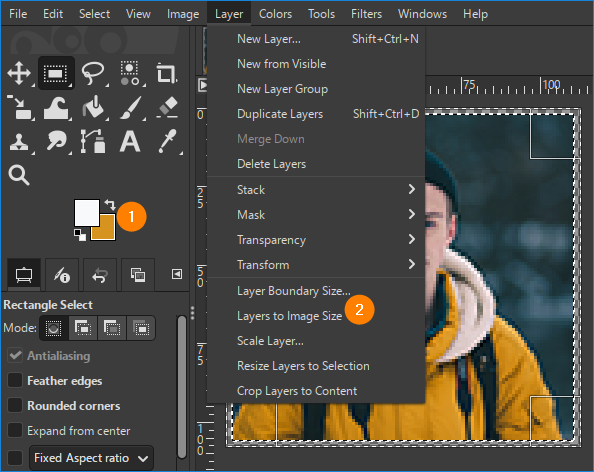This screenshot has width=594, height=472.
Task: Reset colors to default black and white
Action: pyautogui.click(x=80, y=235)
